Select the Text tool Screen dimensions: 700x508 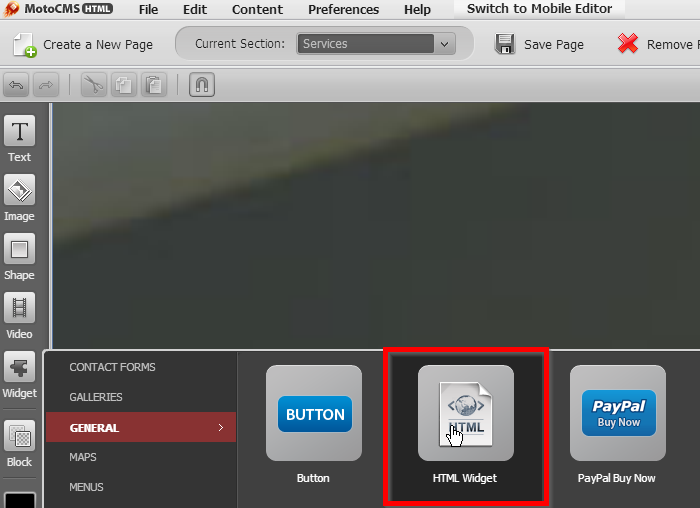(20, 131)
